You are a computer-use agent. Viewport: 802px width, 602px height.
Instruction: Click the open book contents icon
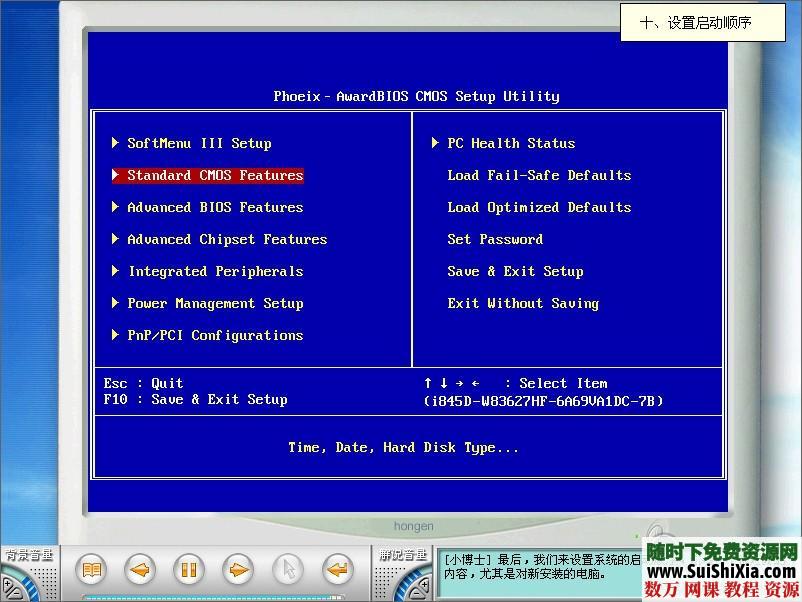click(90, 570)
